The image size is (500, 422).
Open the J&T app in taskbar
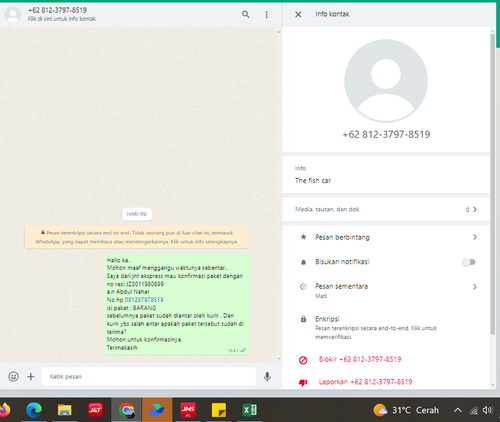click(x=95, y=410)
